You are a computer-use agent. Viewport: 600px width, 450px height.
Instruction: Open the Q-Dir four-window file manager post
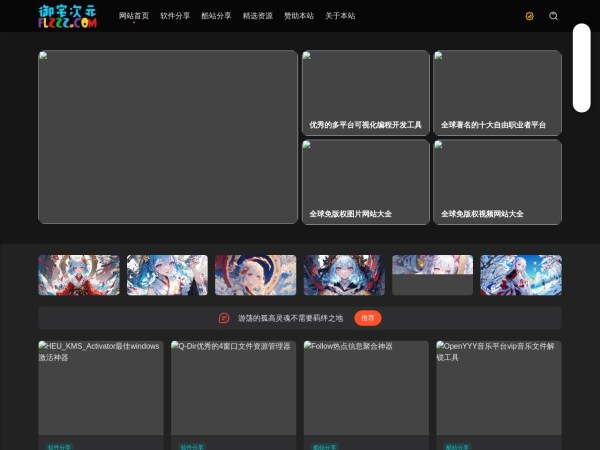click(x=233, y=390)
